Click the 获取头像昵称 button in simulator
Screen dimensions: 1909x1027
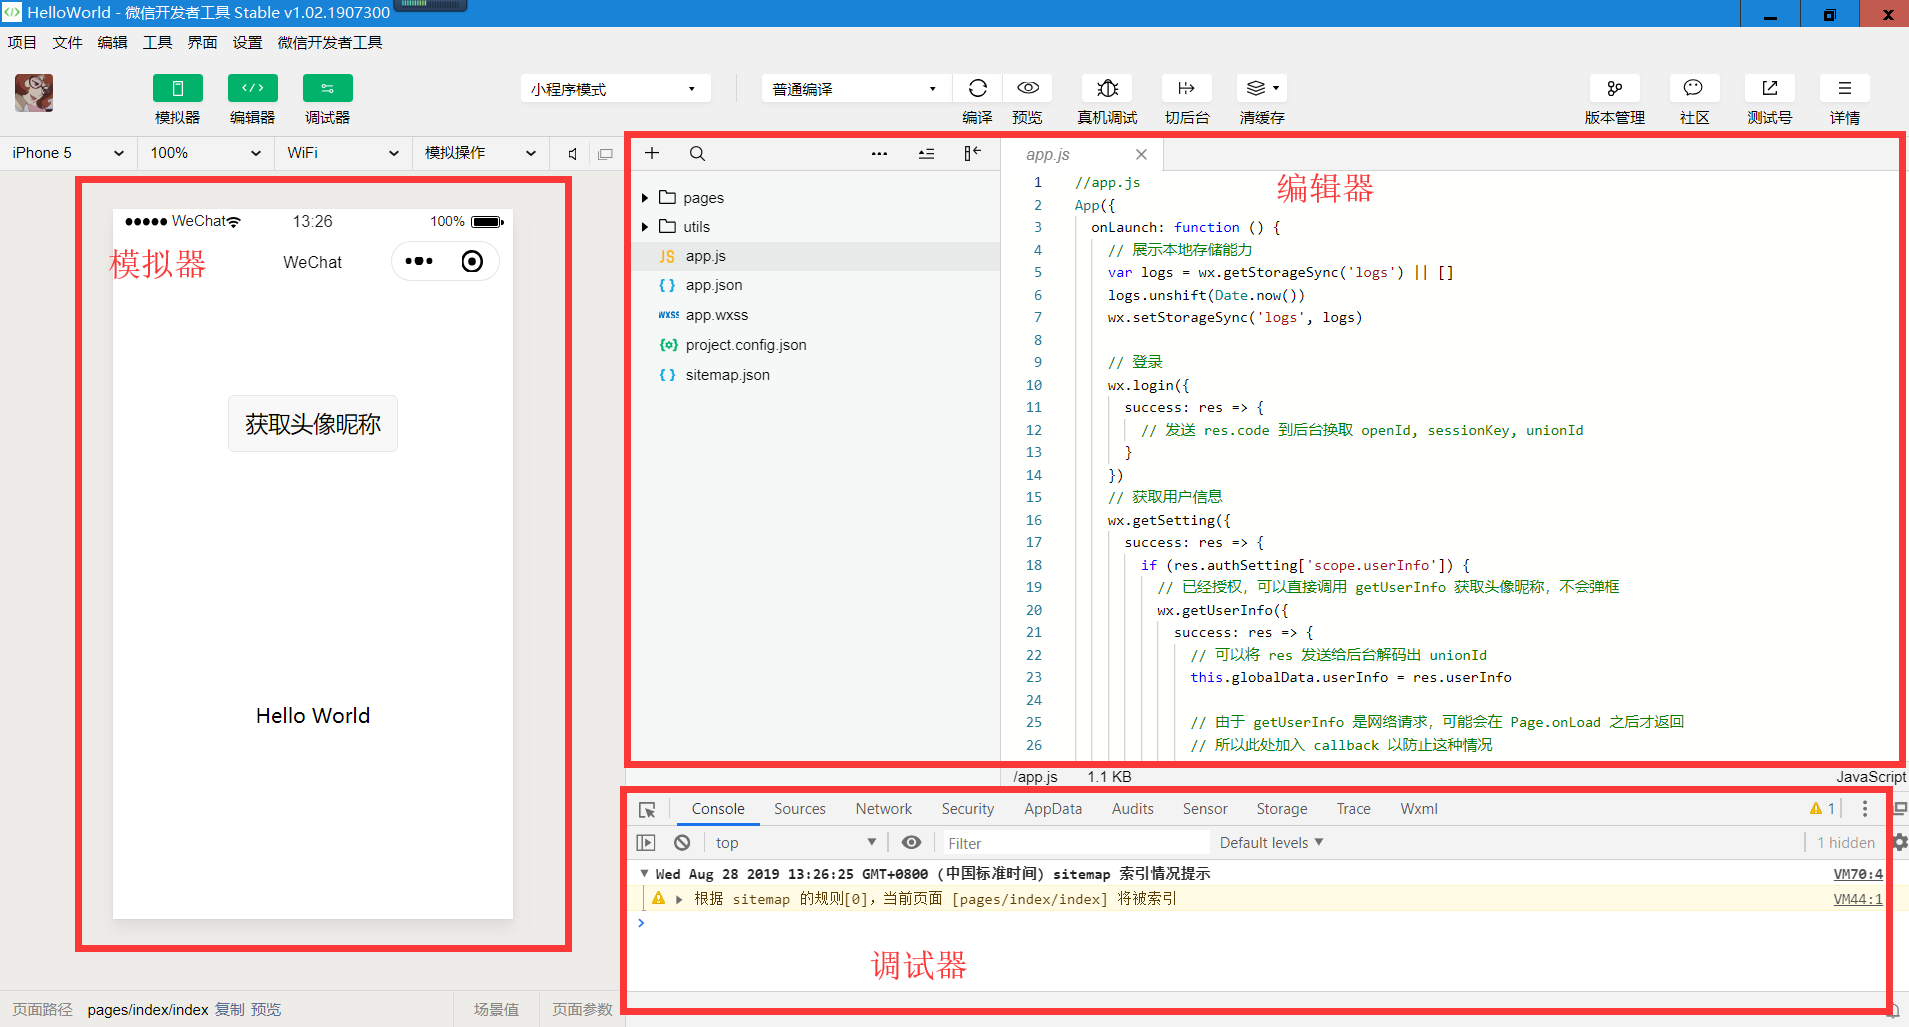click(x=313, y=424)
